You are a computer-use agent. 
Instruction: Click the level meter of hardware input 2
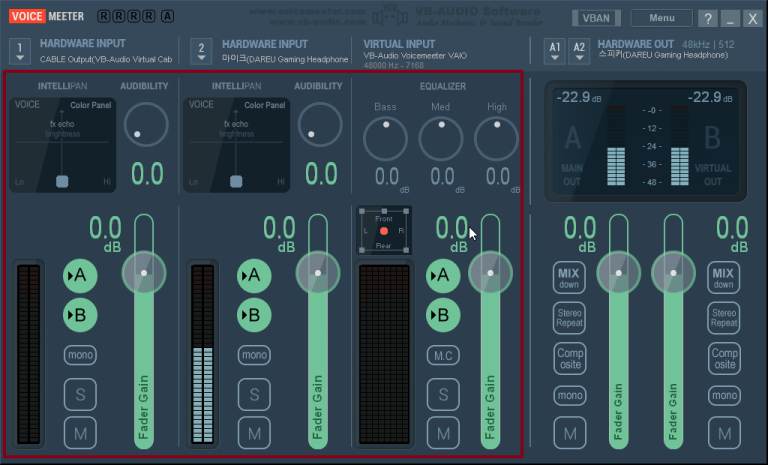pos(202,354)
